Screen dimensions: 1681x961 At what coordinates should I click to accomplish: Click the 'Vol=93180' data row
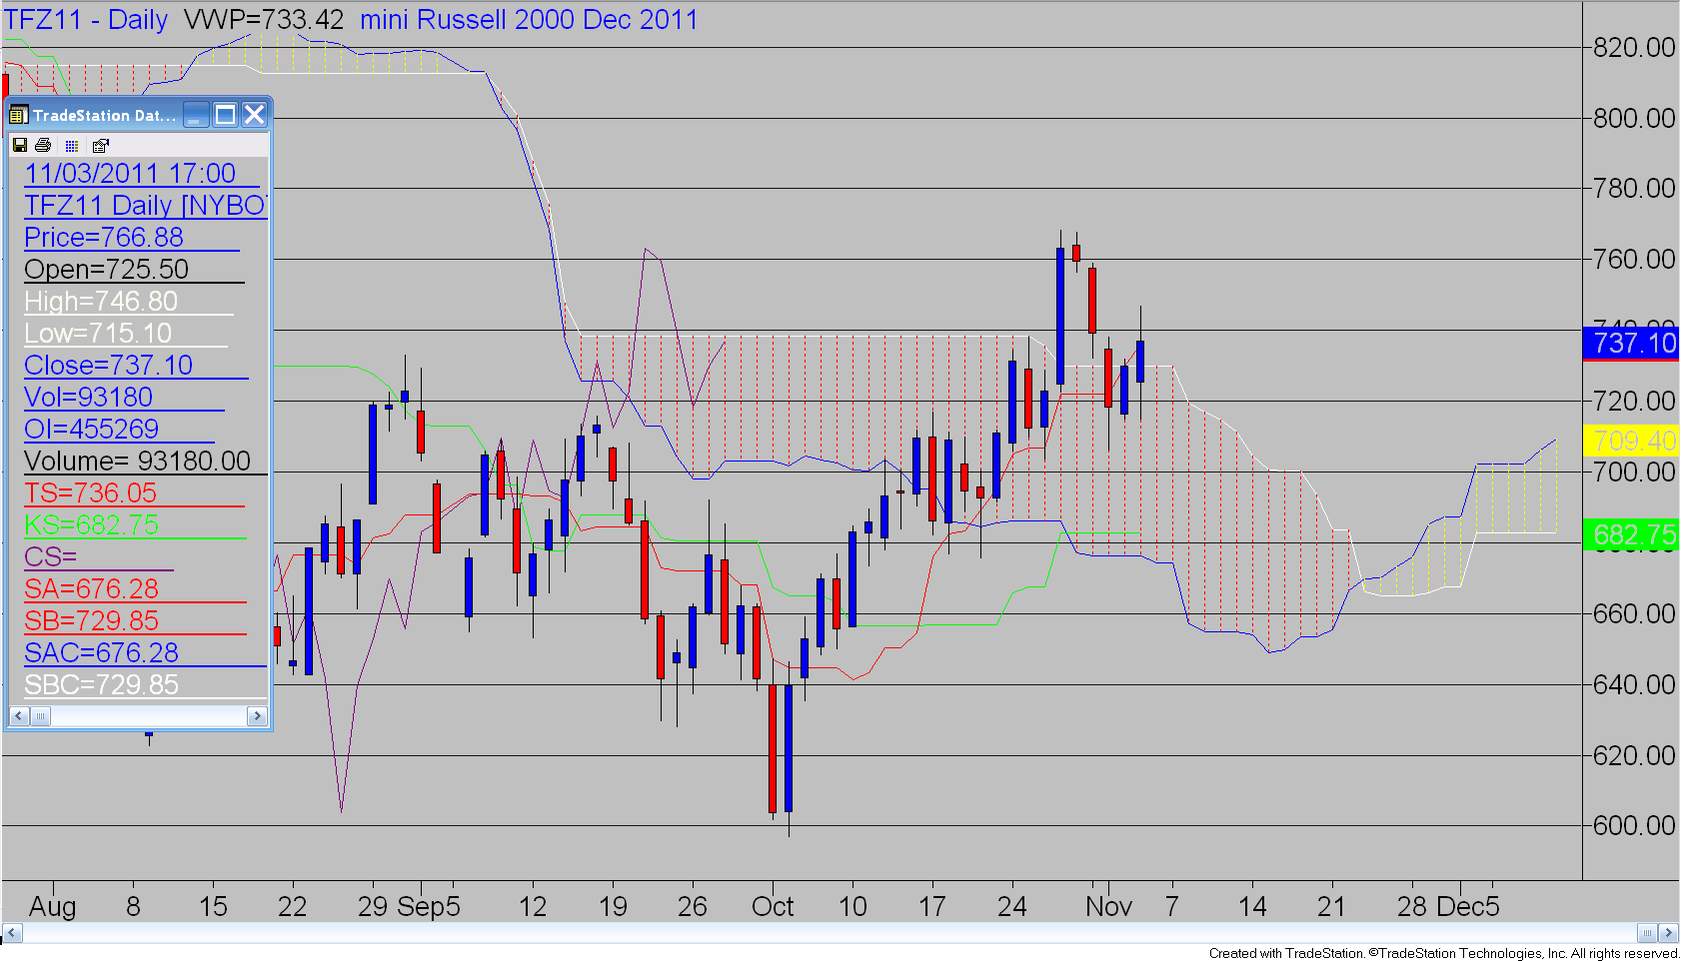tap(124, 397)
